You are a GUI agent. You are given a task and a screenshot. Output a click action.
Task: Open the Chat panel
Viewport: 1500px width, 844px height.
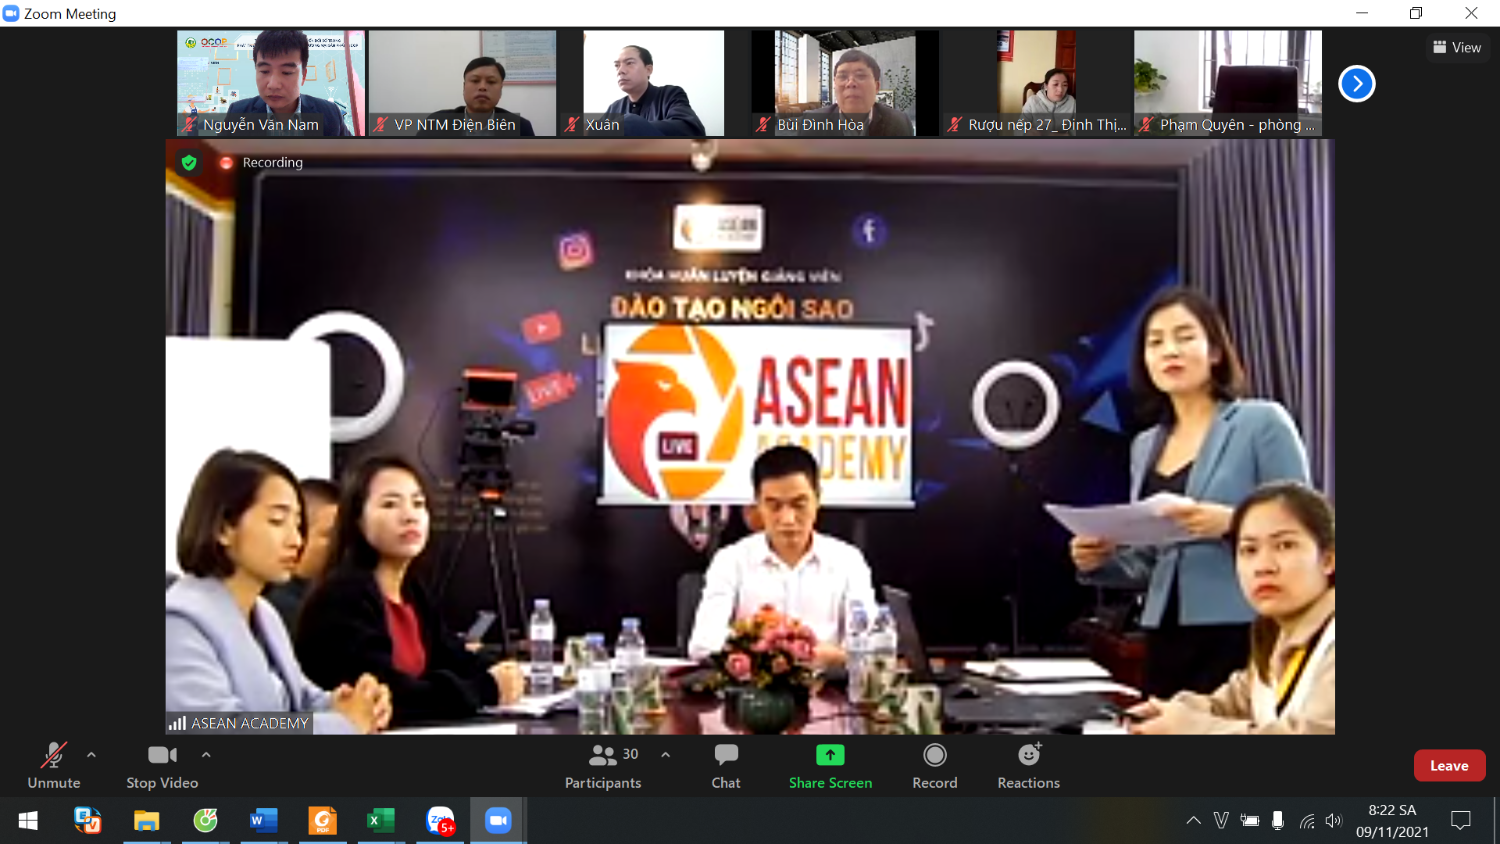point(726,766)
